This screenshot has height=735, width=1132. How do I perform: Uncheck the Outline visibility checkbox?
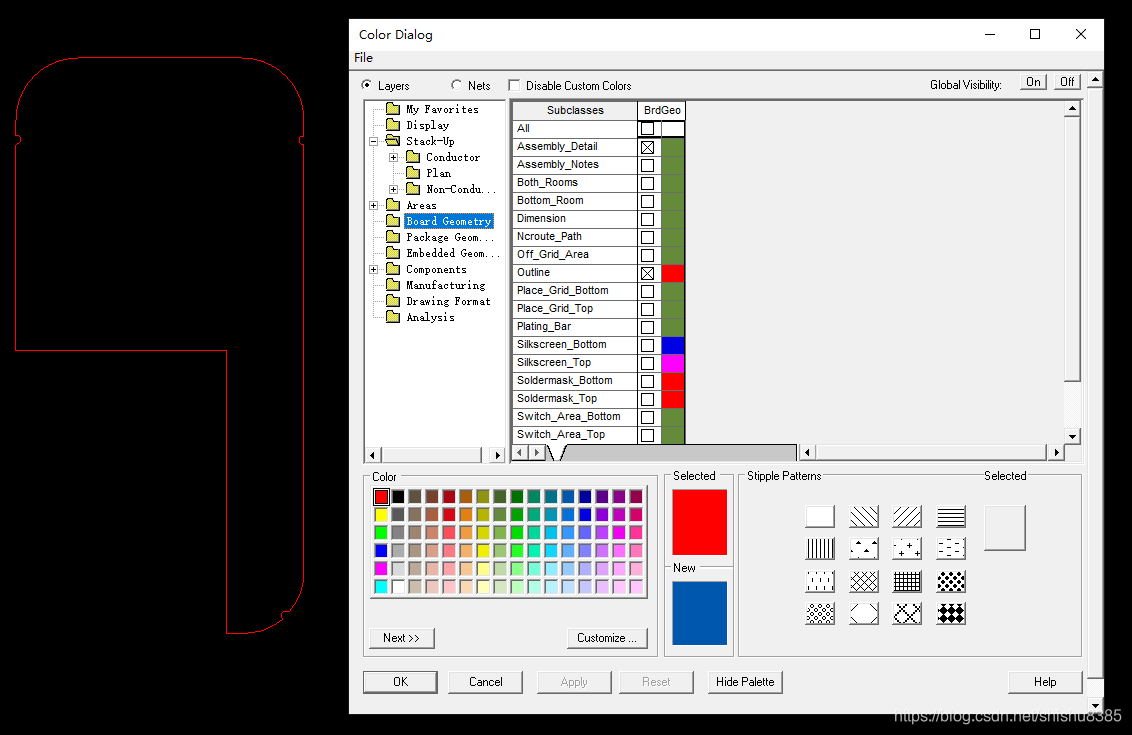pos(648,273)
